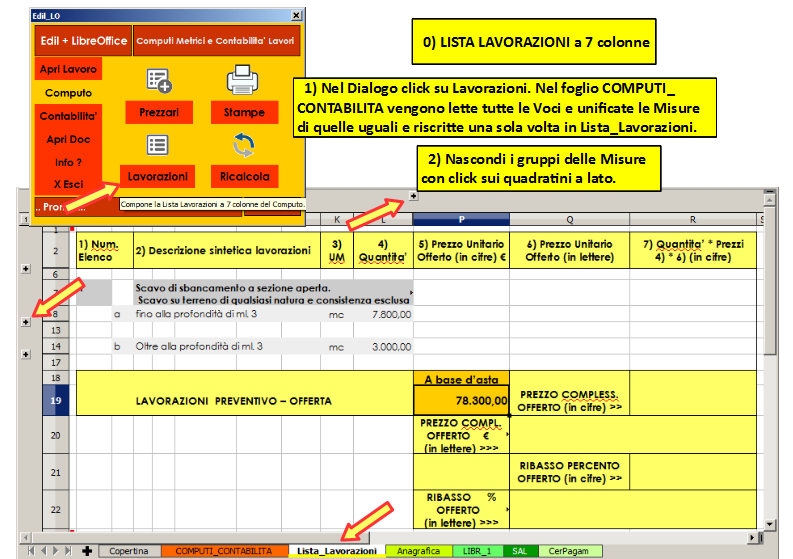
Task: Click the Stampe button
Action: click(x=244, y=112)
